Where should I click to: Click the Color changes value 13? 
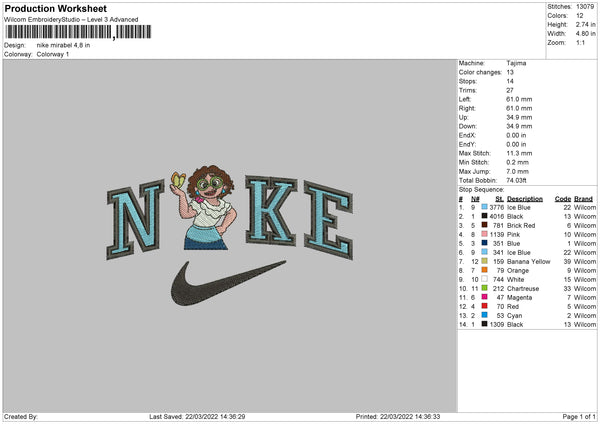click(510, 72)
